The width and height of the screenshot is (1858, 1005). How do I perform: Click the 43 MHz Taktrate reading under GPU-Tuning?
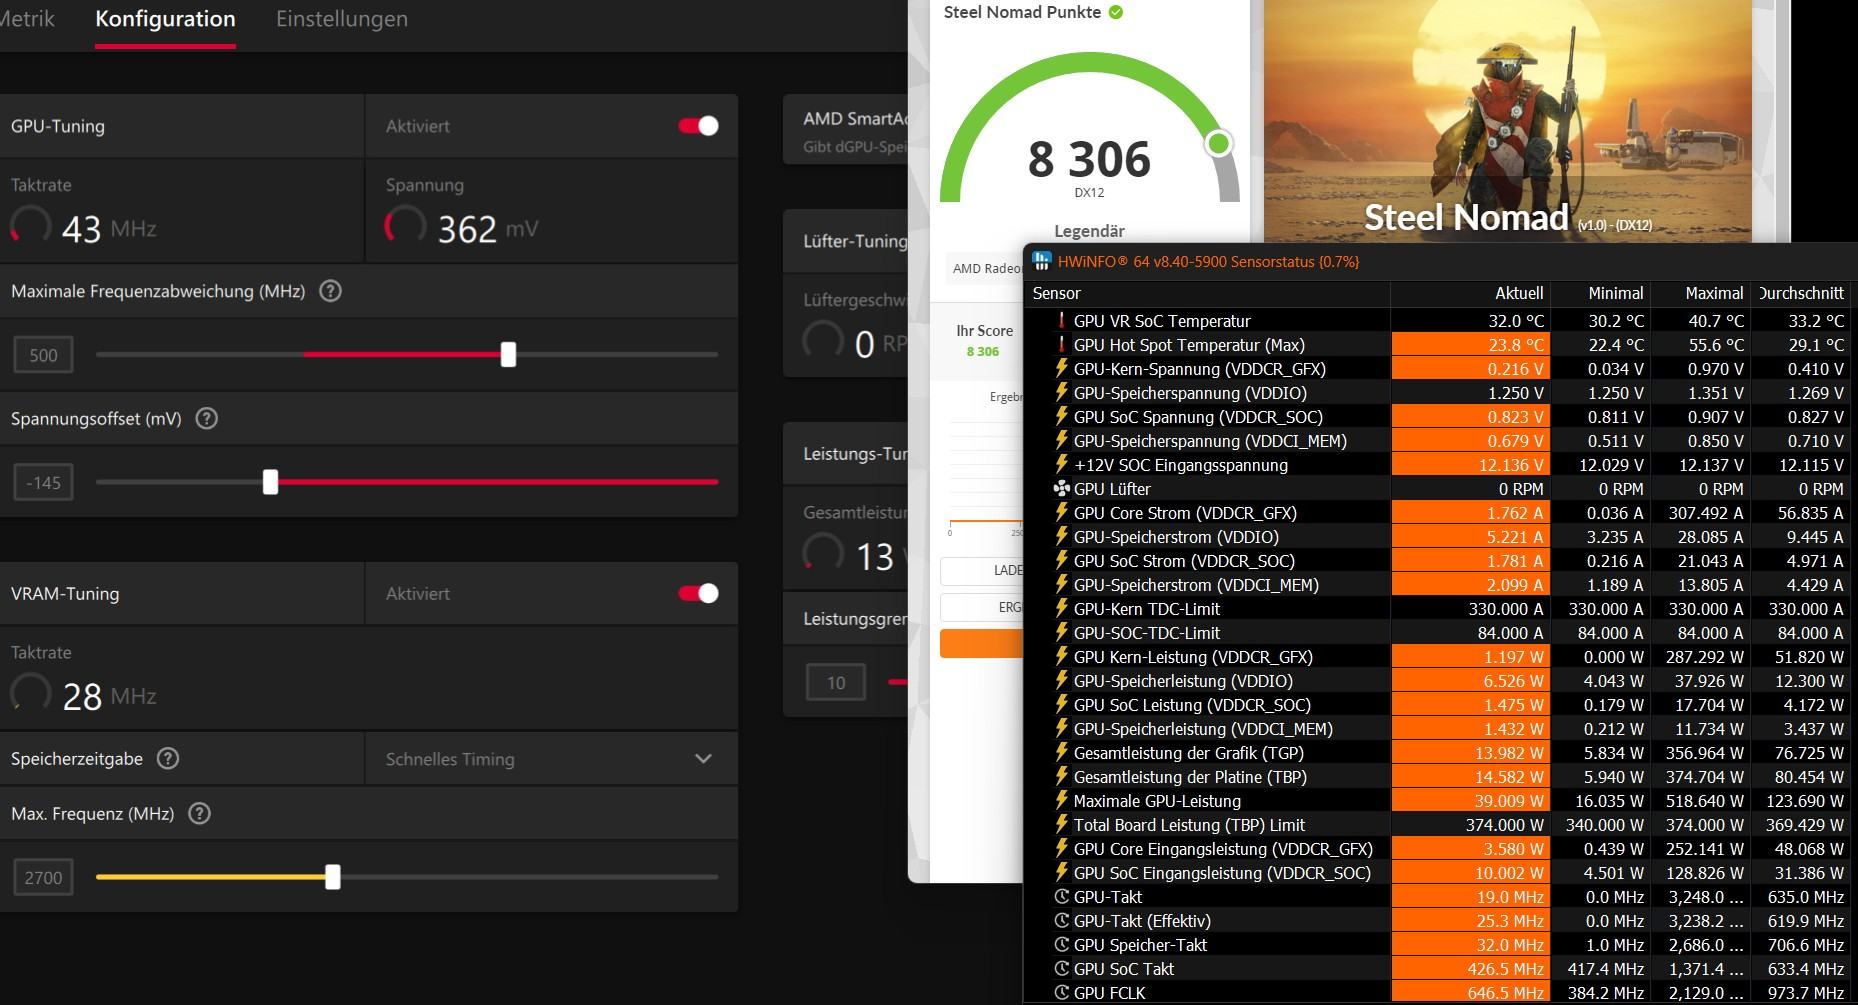click(x=109, y=229)
